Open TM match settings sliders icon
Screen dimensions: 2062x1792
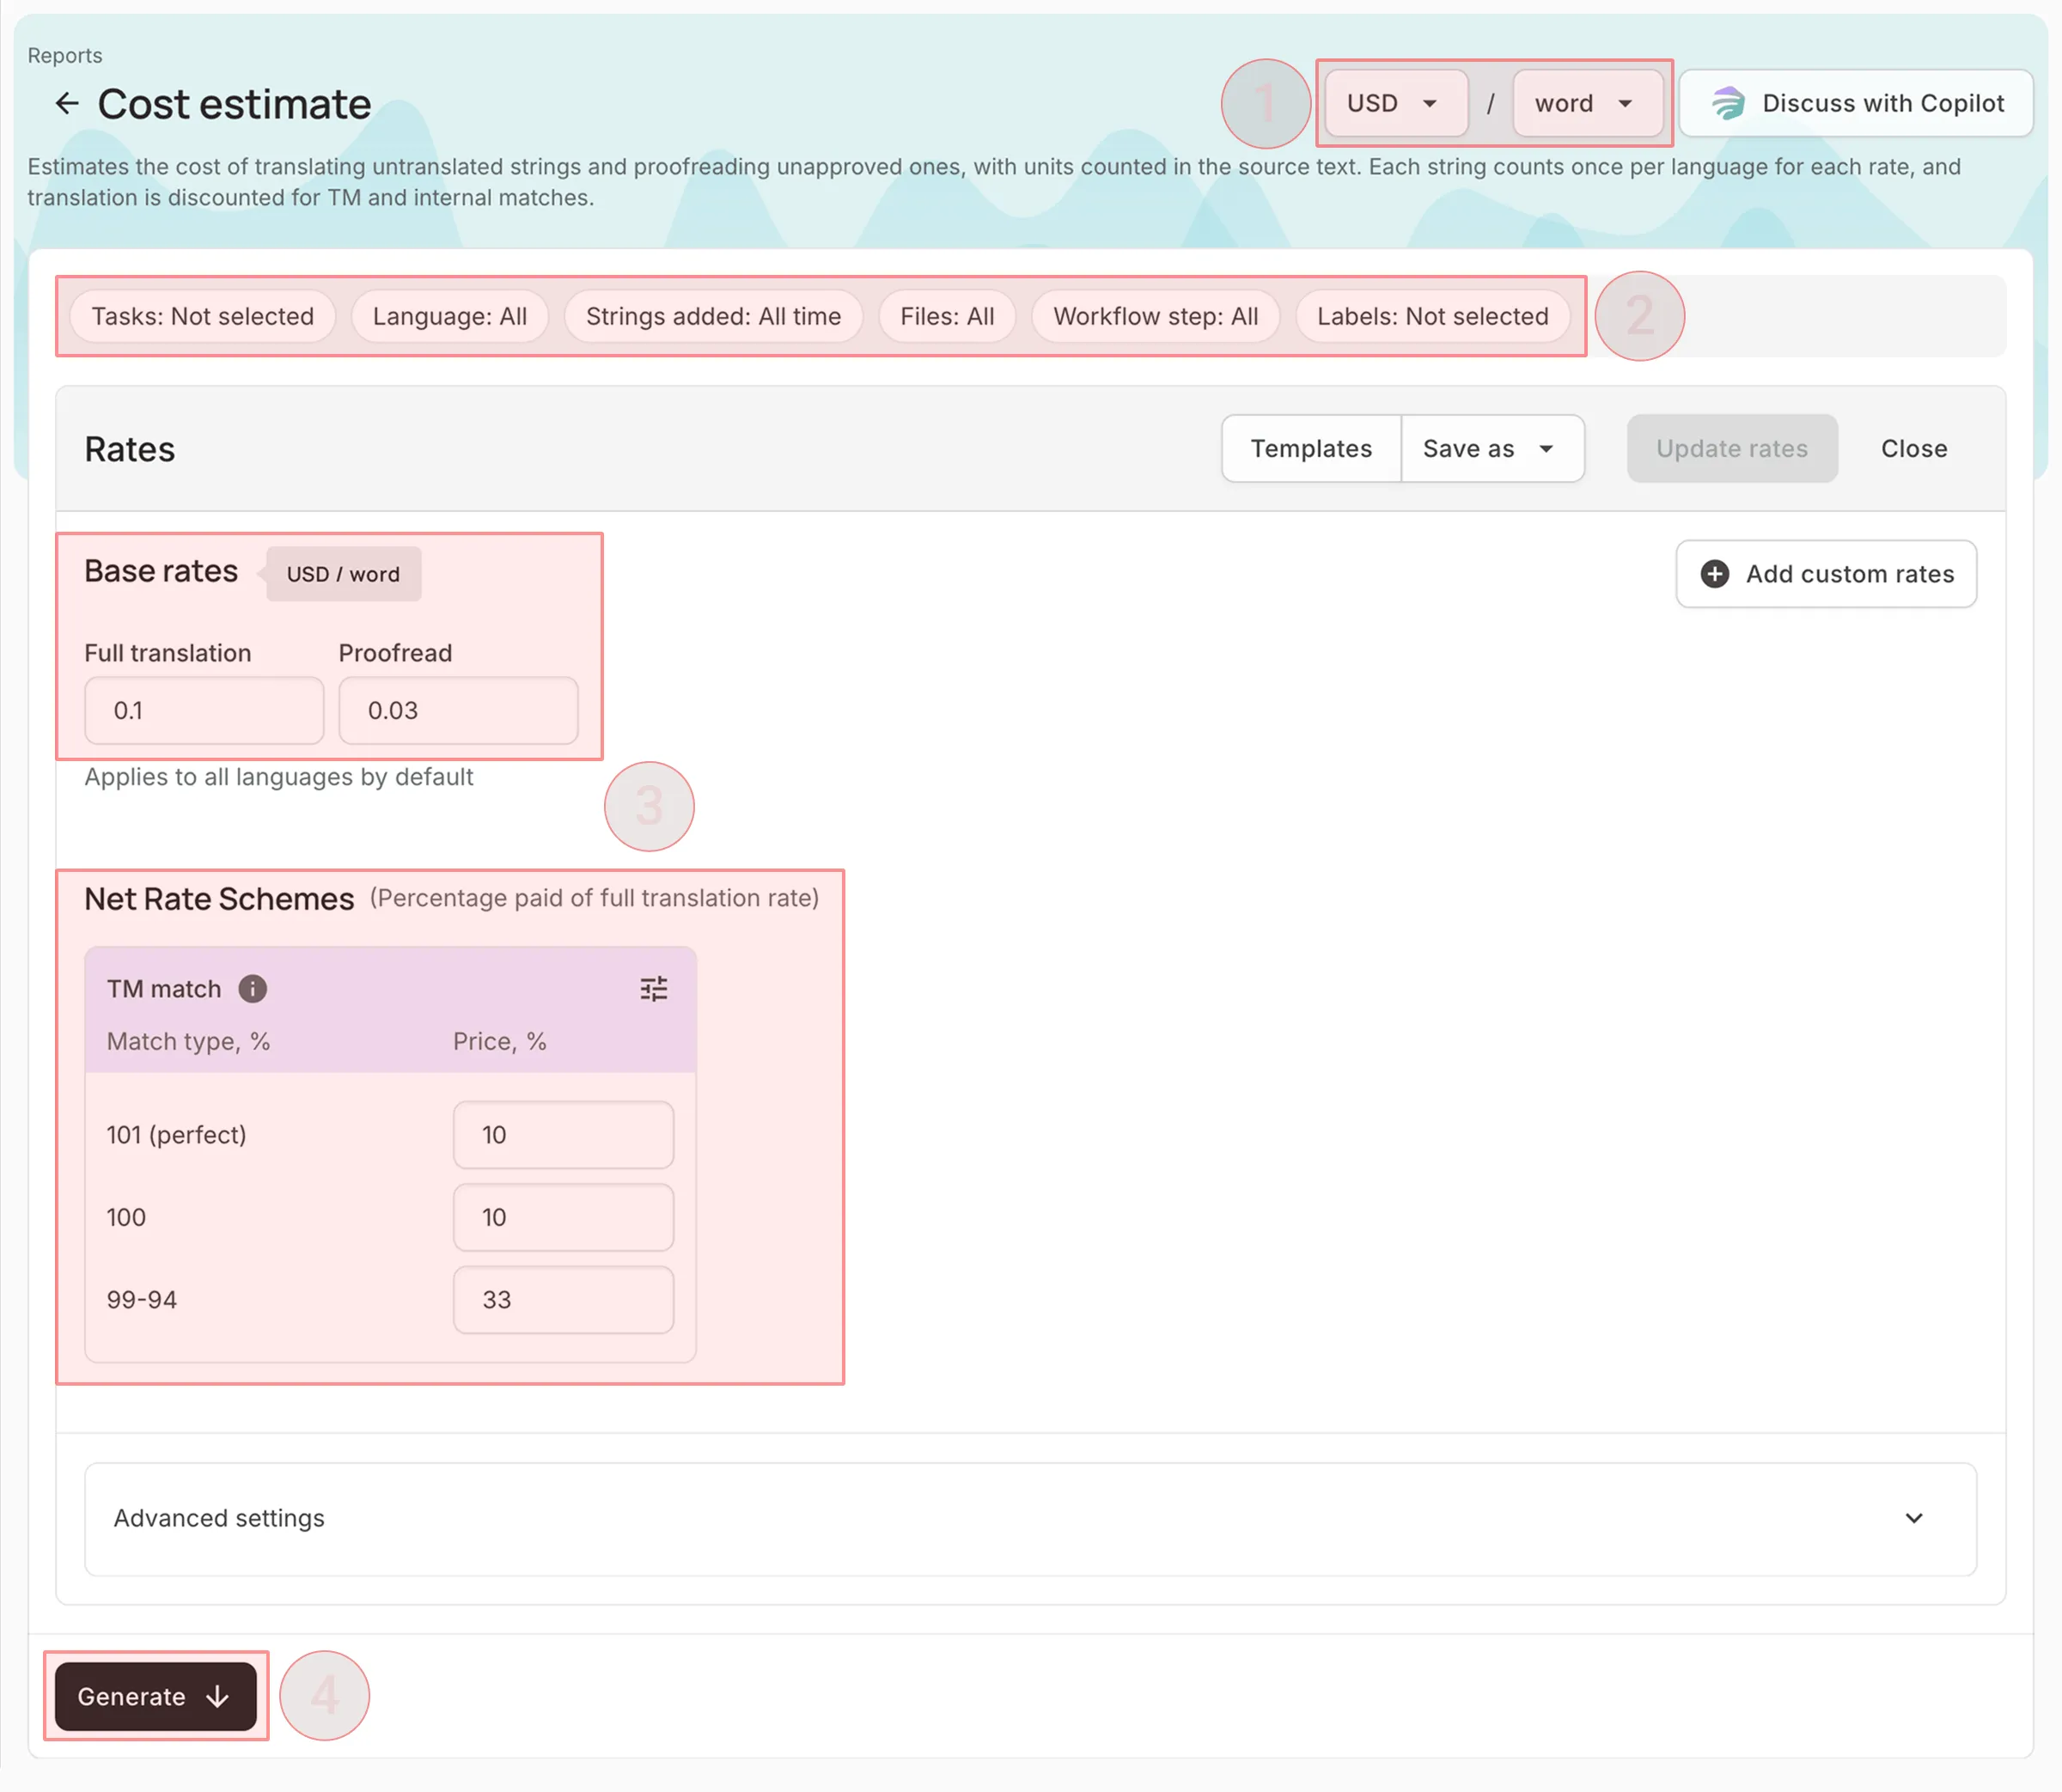[x=653, y=989]
